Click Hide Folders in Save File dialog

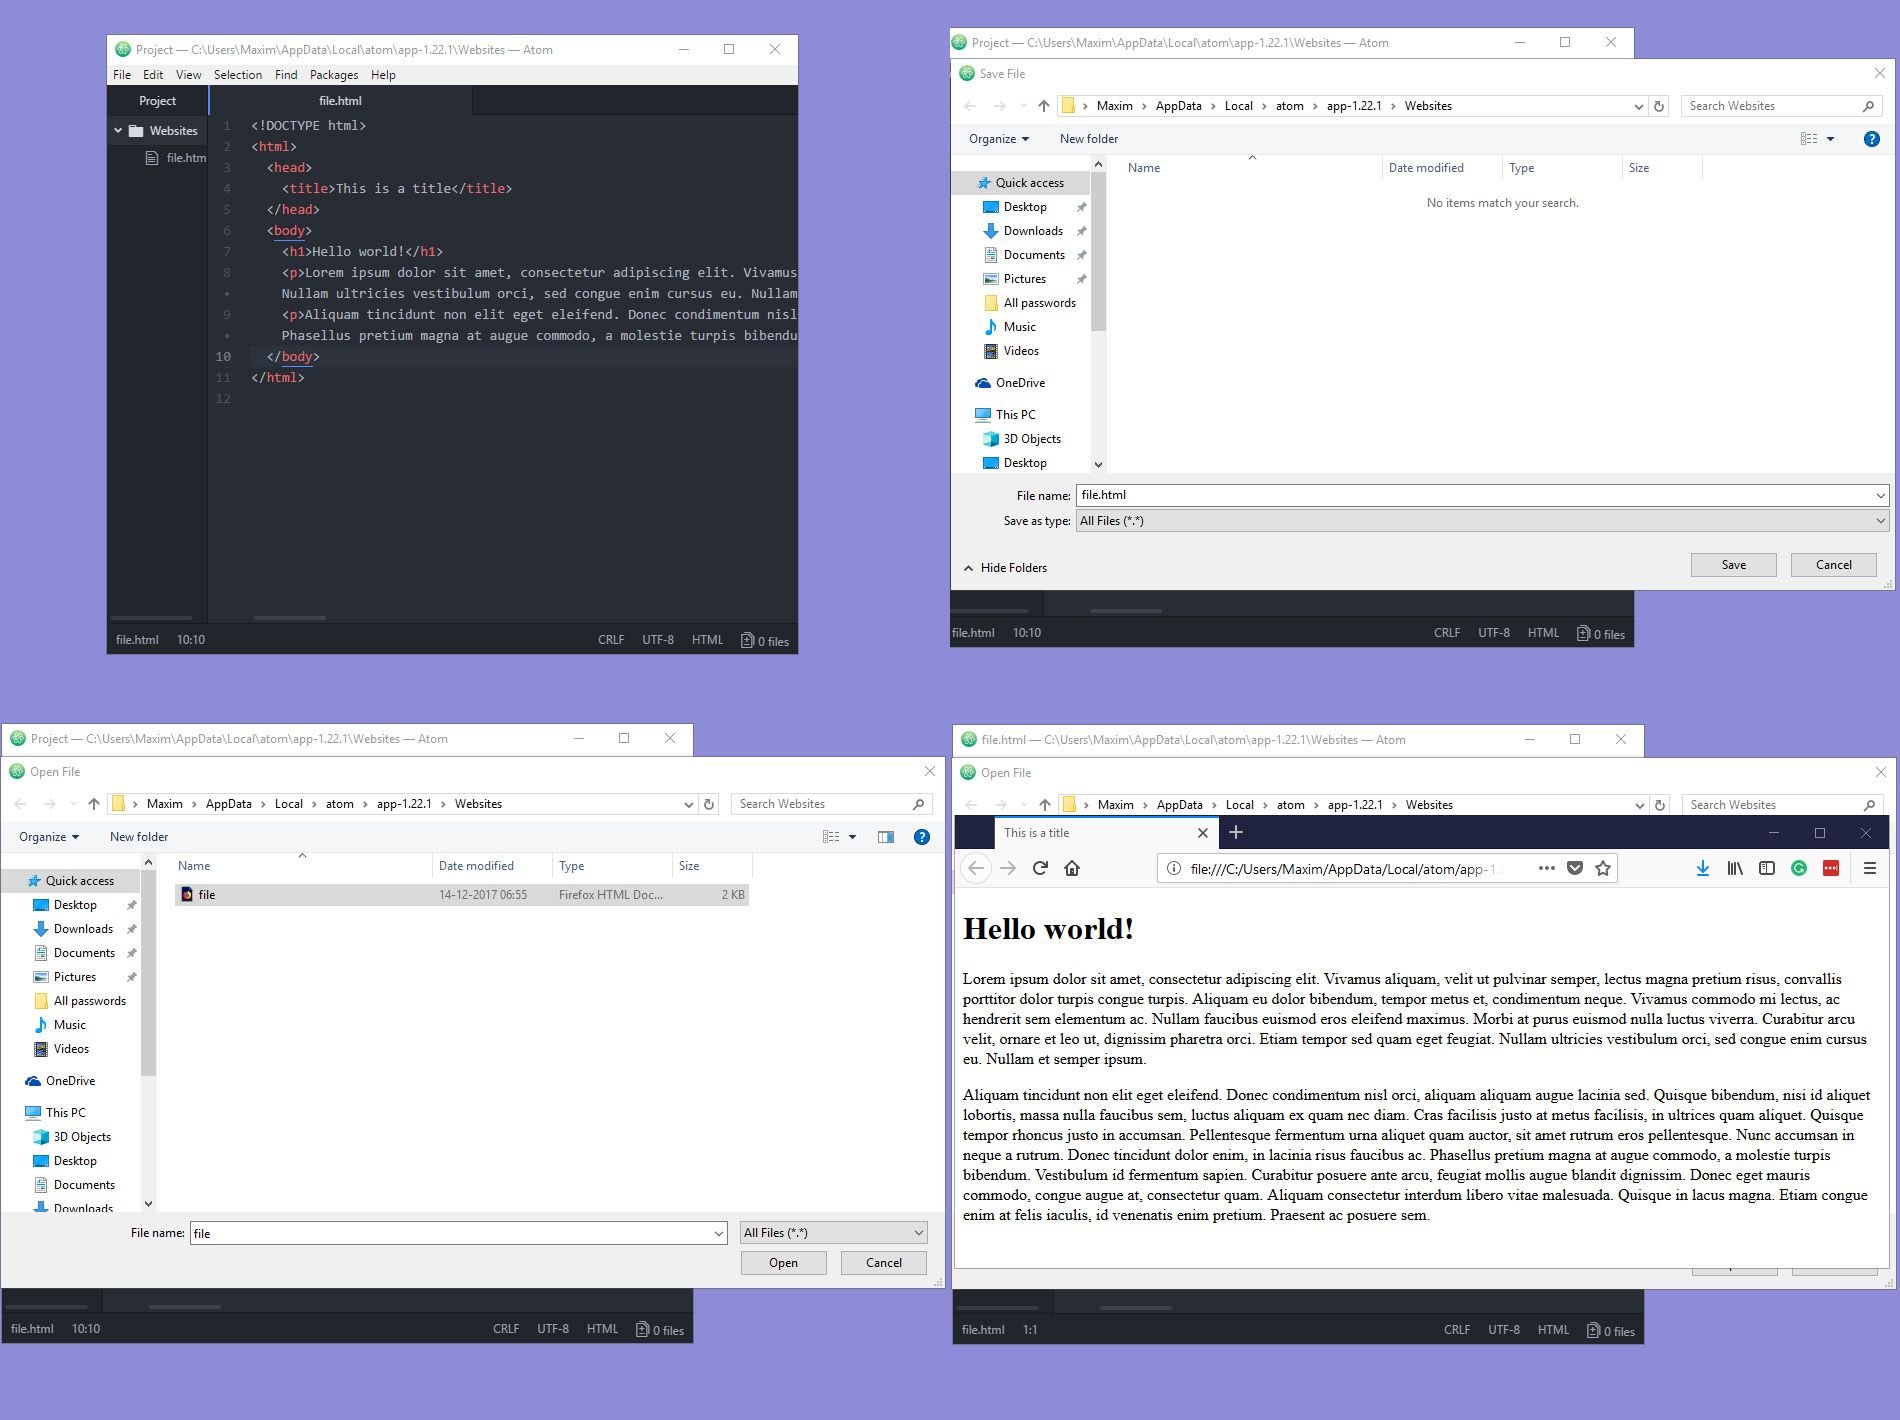1005,568
